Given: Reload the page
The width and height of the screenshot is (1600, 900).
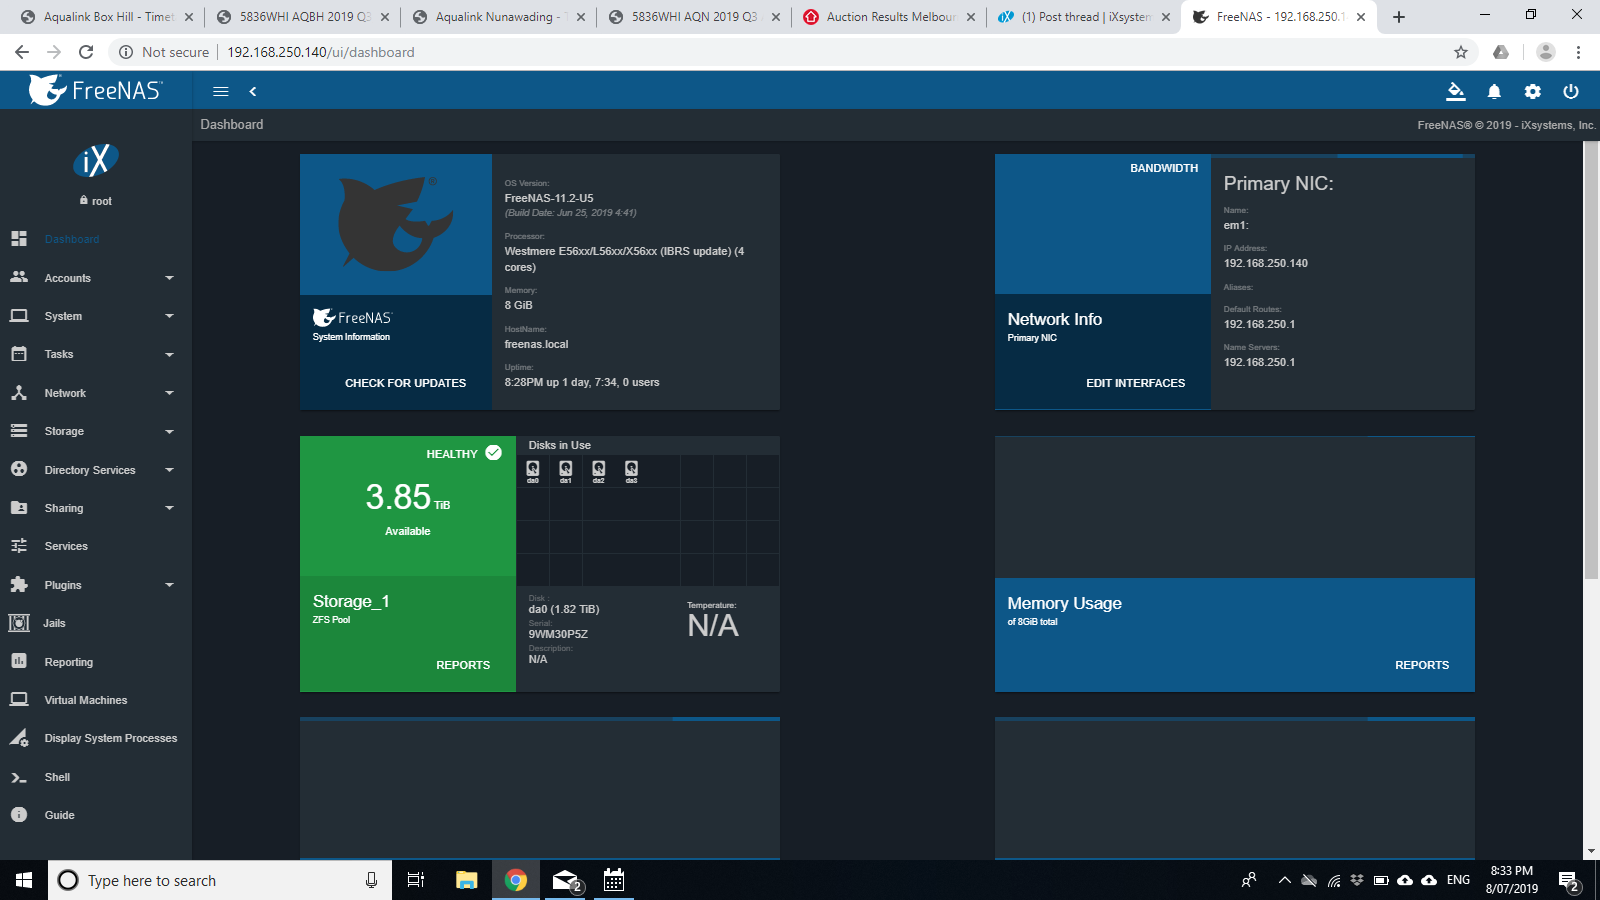Looking at the screenshot, I should pos(86,52).
